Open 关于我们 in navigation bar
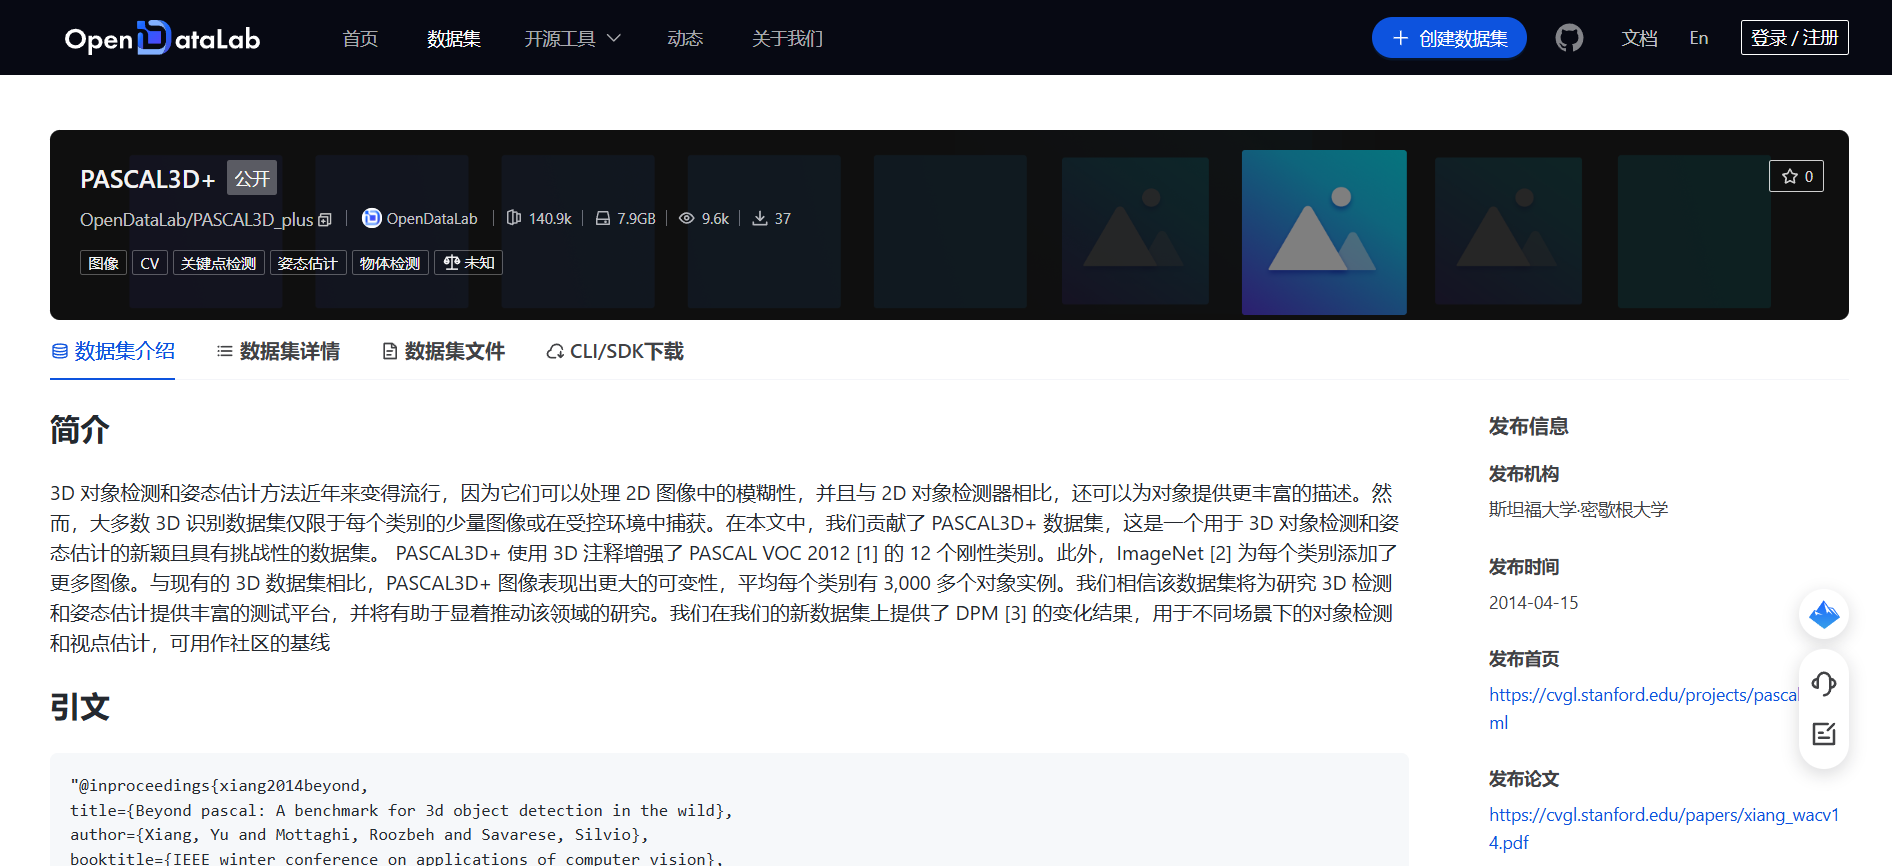This screenshot has width=1892, height=866. coord(787,38)
